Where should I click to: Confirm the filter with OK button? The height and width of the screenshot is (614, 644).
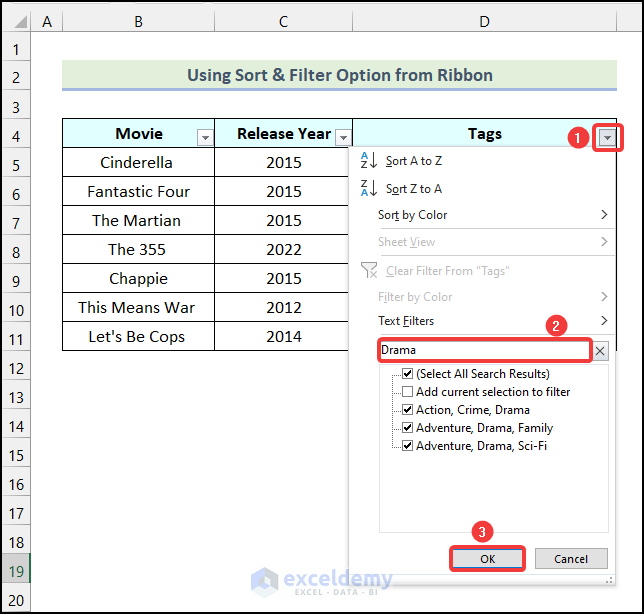tap(487, 559)
